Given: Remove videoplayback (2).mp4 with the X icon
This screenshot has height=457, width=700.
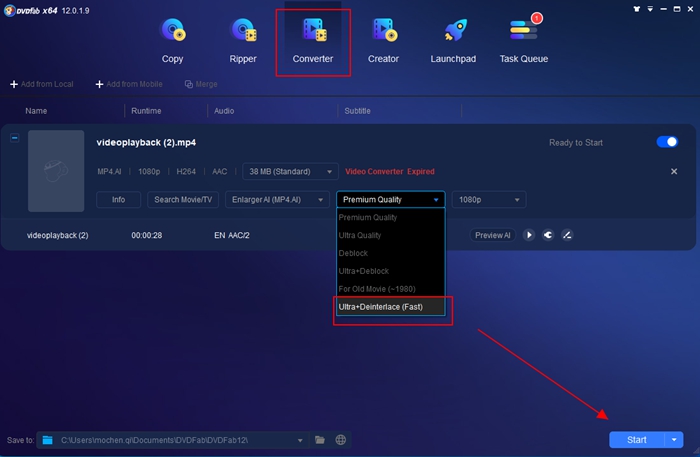Looking at the screenshot, I should click(674, 172).
